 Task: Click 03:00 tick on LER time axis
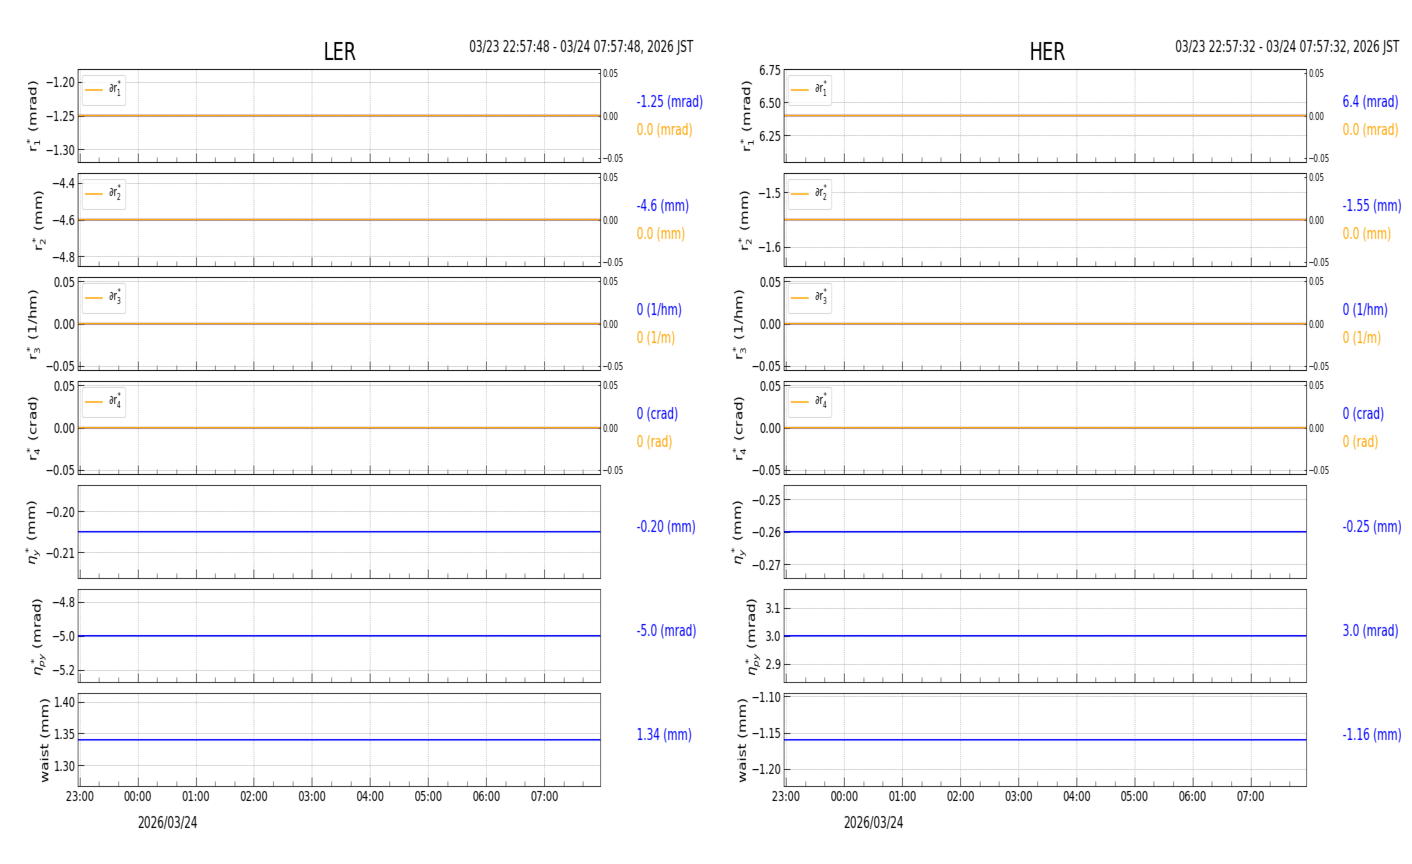click(x=312, y=797)
